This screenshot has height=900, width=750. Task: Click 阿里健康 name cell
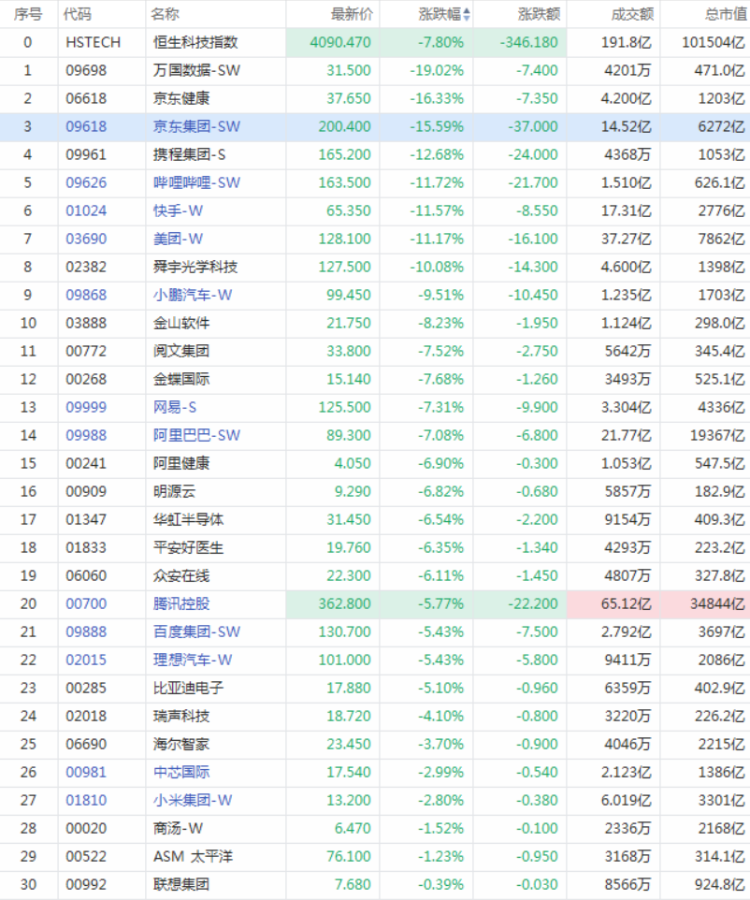pos(181,463)
